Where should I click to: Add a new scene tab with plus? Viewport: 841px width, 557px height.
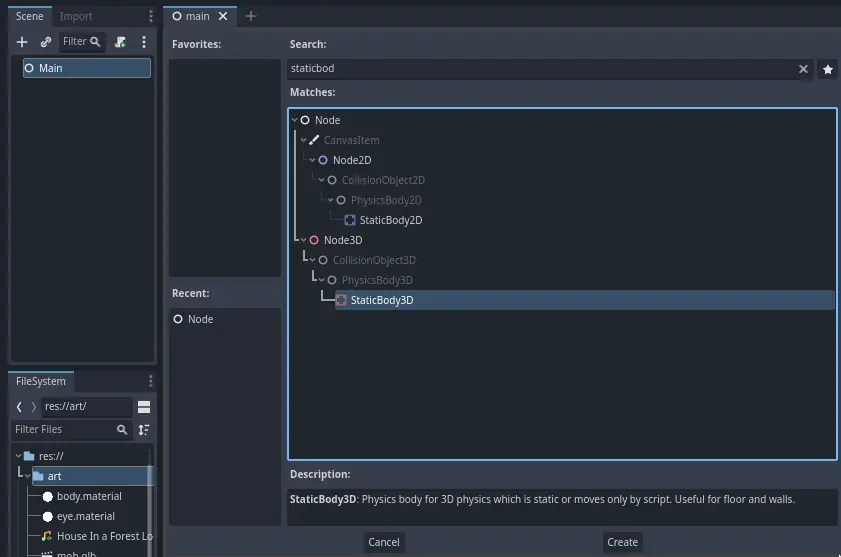coord(251,16)
